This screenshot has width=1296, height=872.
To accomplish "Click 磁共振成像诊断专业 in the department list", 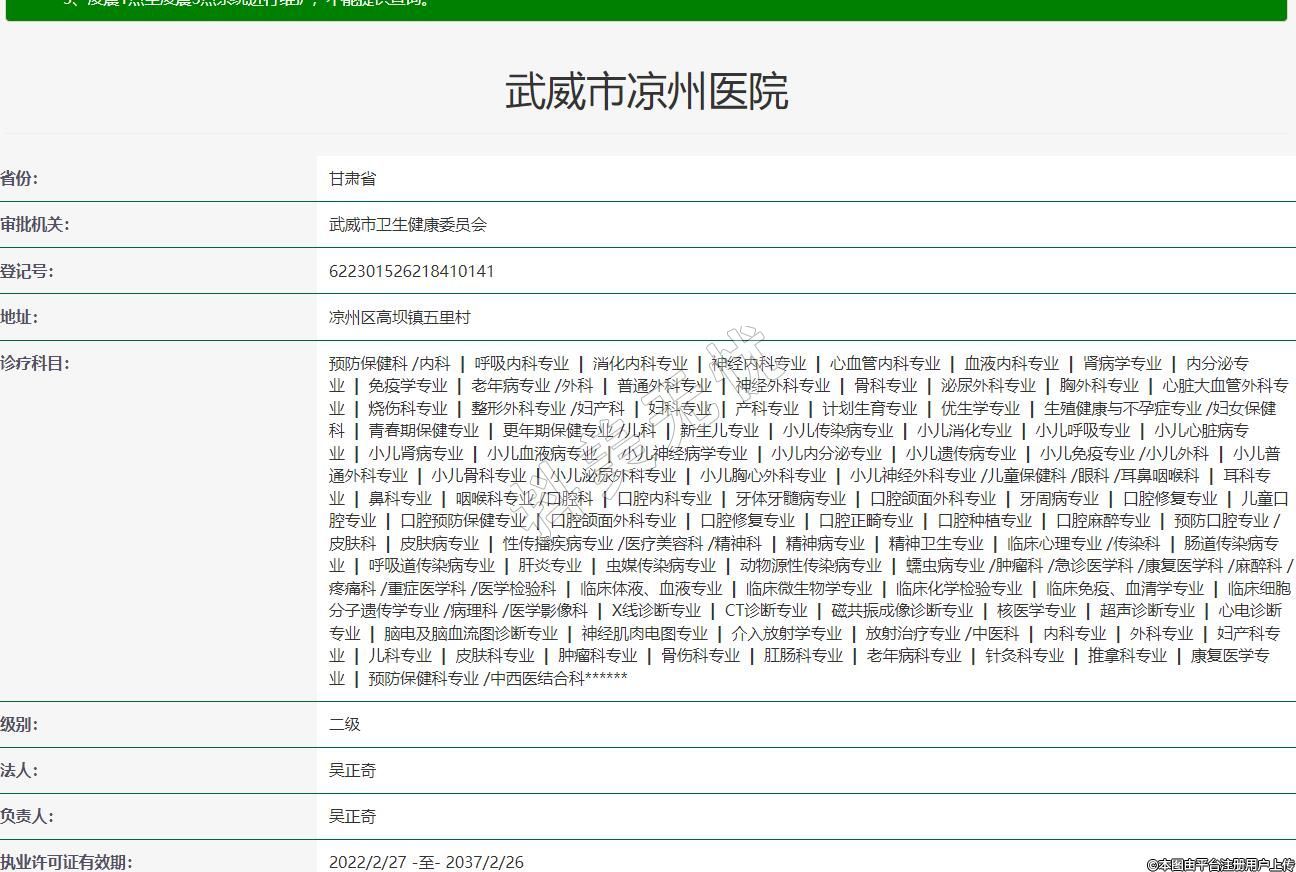I will (x=902, y=610).
